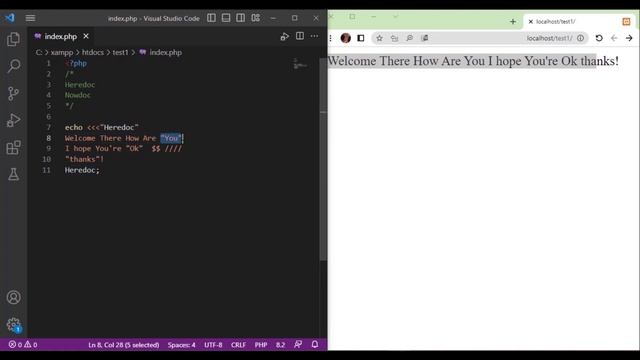Open editor More Actions ellipsis

point(314,36)
